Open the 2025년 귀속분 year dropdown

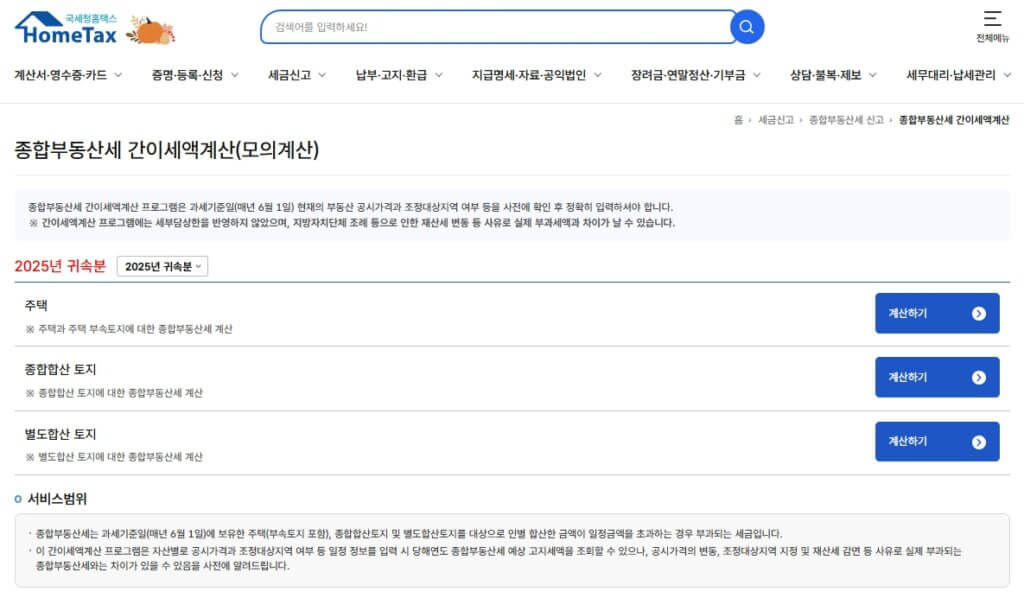click(x=161, y=266)
